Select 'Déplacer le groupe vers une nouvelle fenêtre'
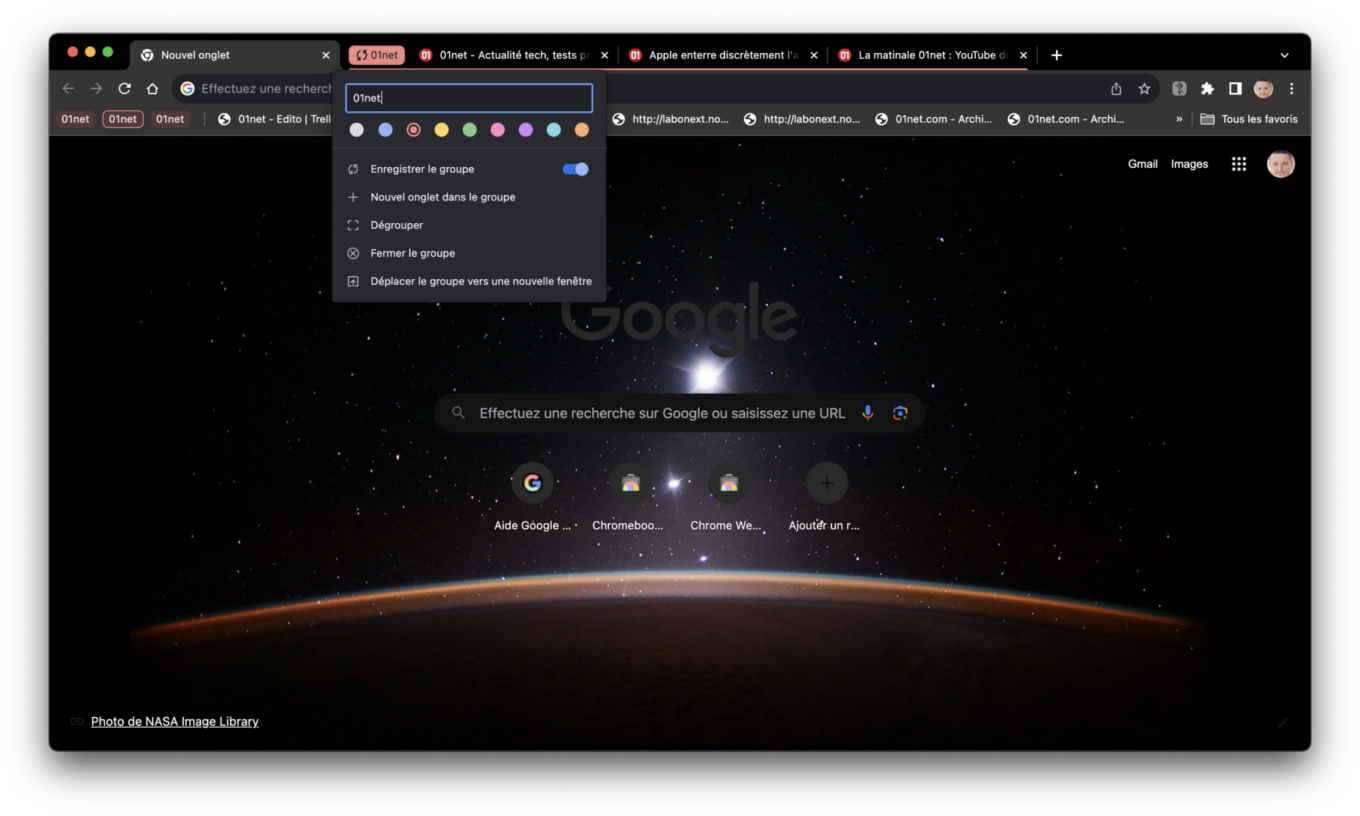Viewport: 1360px width, 816px height. pyautogui.click(x=469, y=281)
